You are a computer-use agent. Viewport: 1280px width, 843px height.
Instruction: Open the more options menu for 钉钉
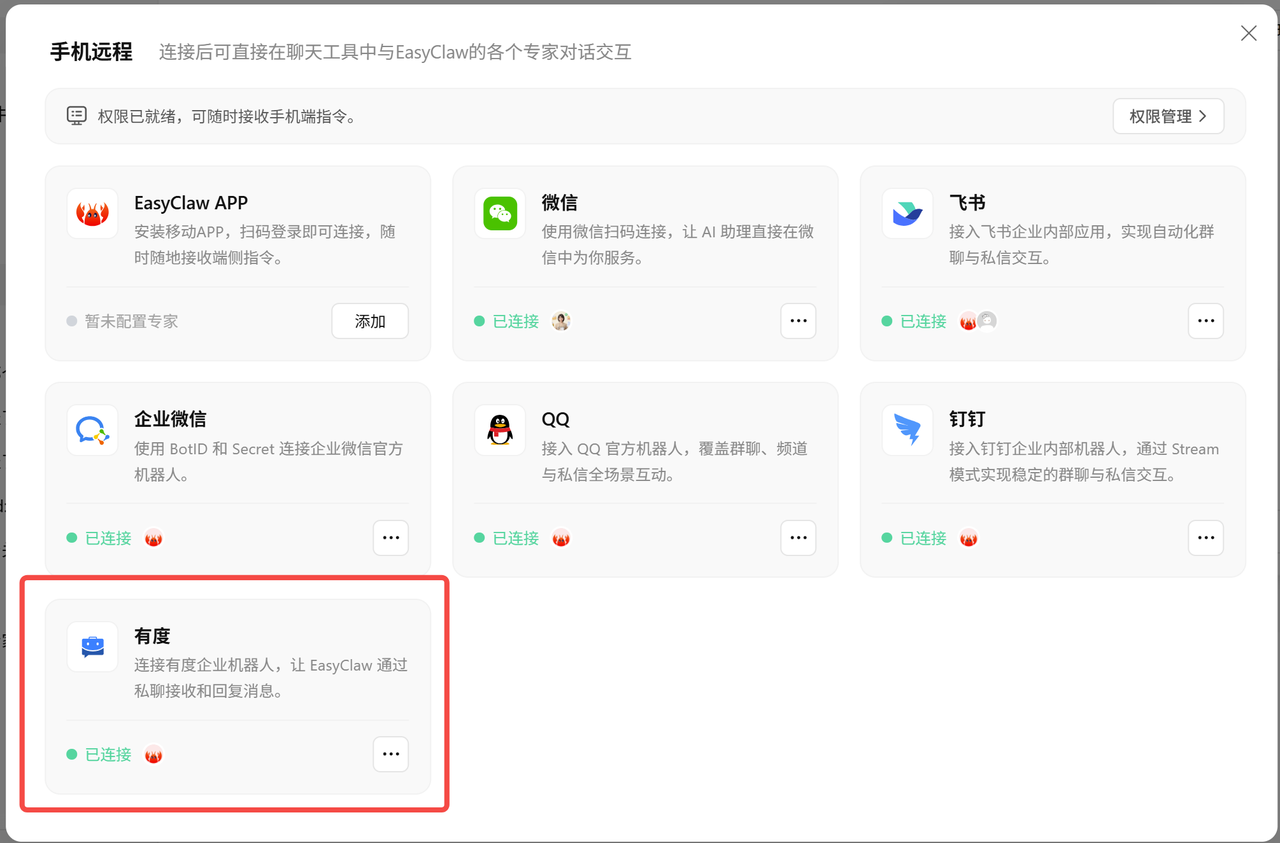[1206, 538]
